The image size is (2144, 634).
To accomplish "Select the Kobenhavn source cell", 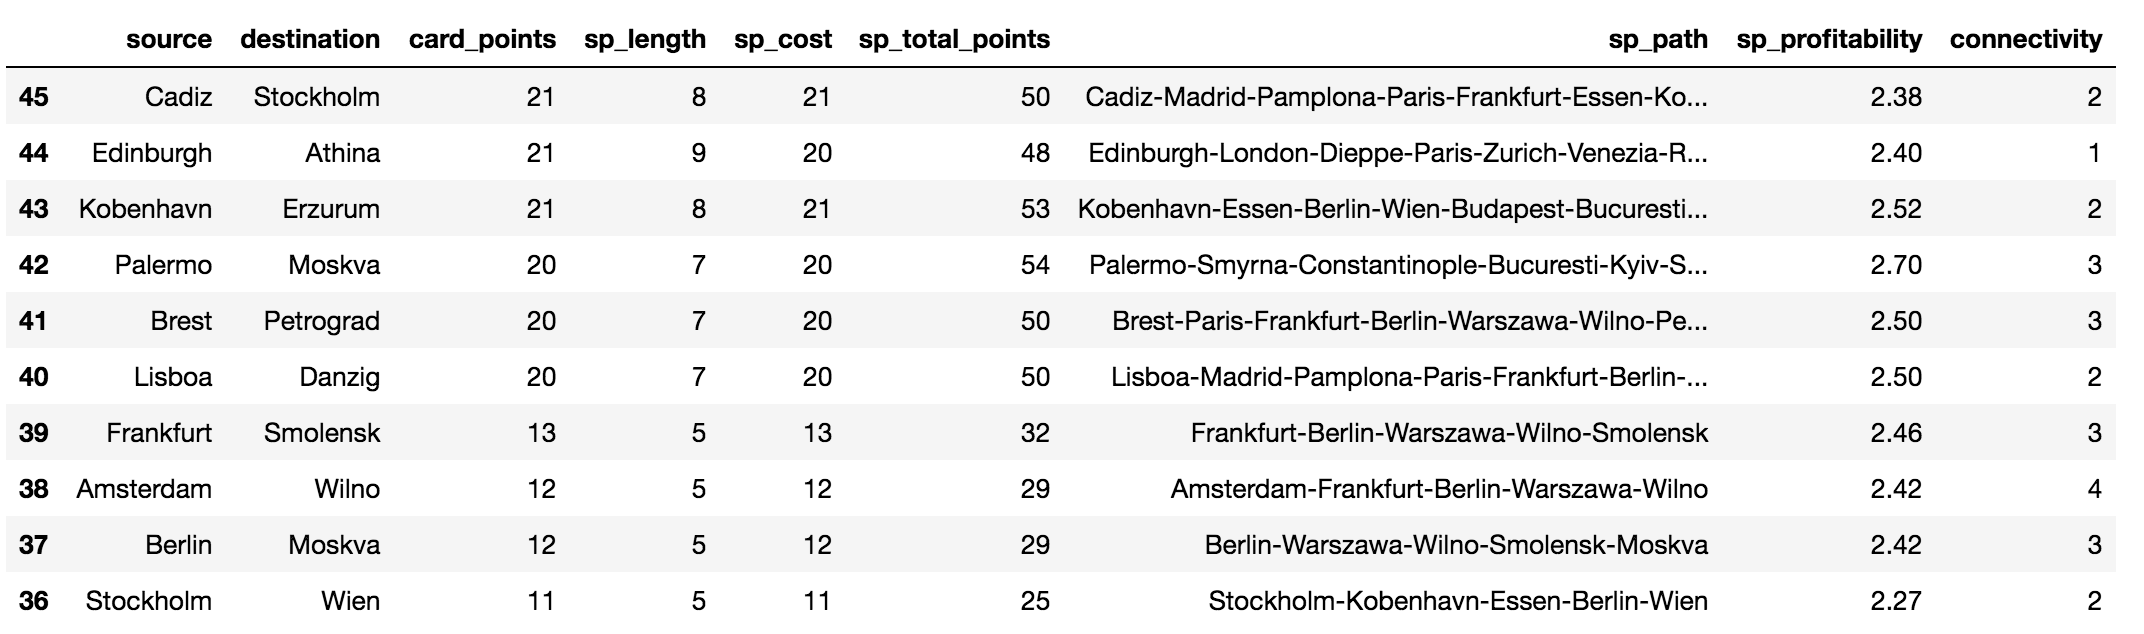I will 145,209.
